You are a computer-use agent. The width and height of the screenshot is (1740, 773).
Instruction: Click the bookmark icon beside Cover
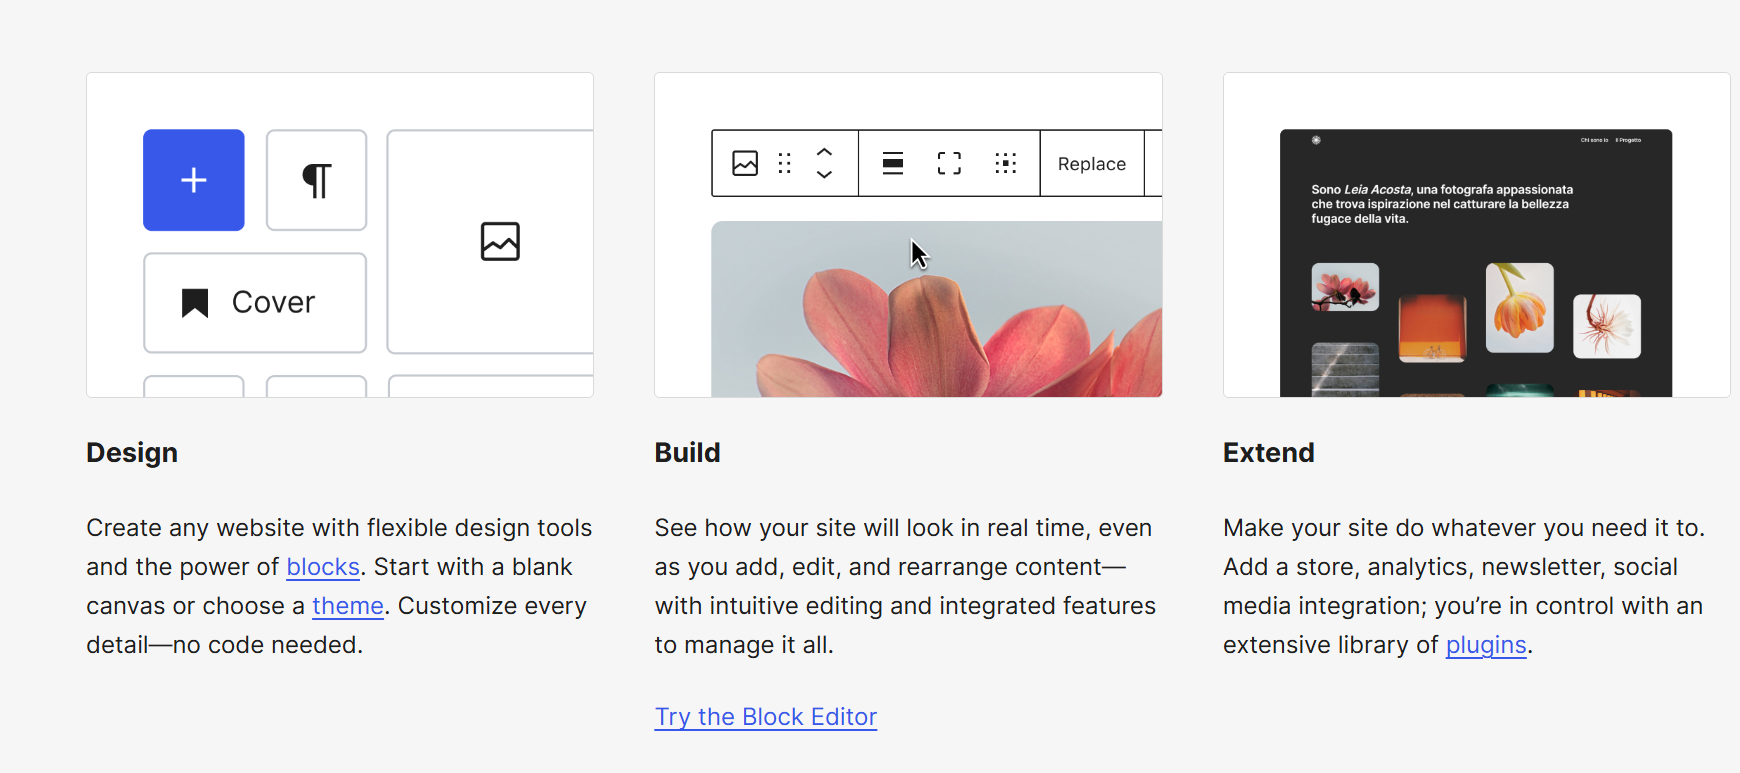click(195, 303)
